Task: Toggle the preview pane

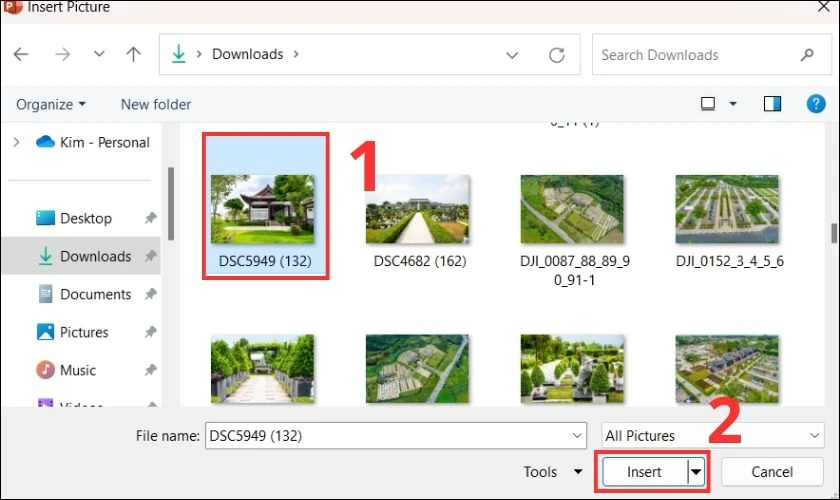Action: (x=772, y=103)
